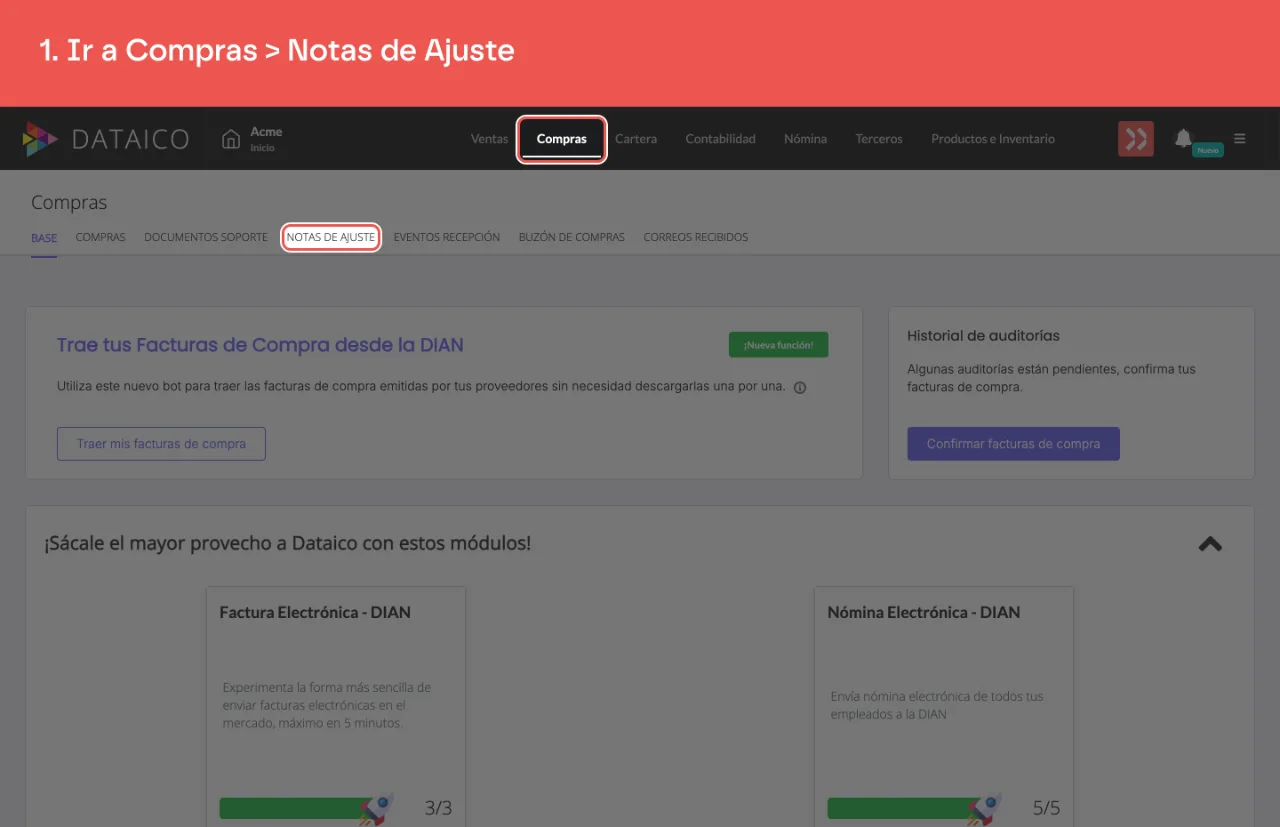Open the Acme home icon

(231, 139)
